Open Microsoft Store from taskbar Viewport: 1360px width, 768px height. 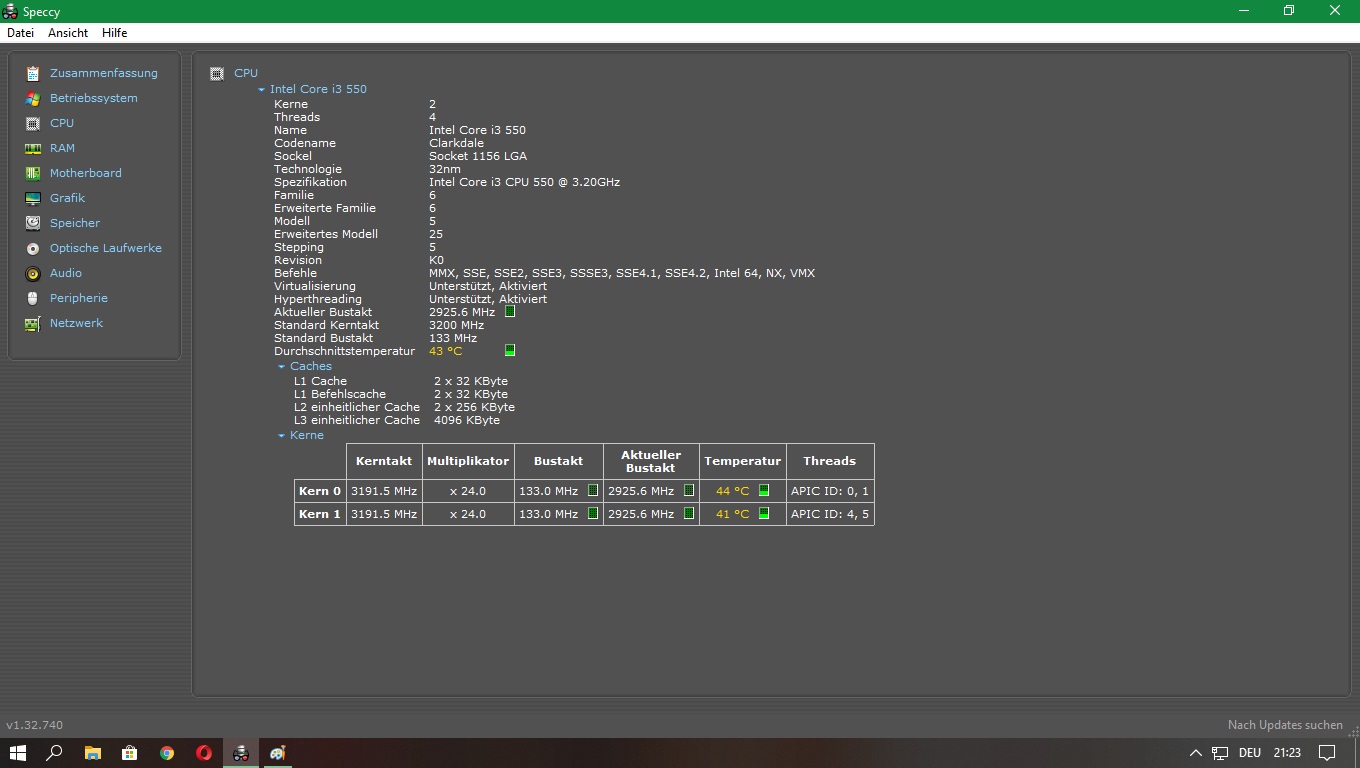click(x=129, y=753)
